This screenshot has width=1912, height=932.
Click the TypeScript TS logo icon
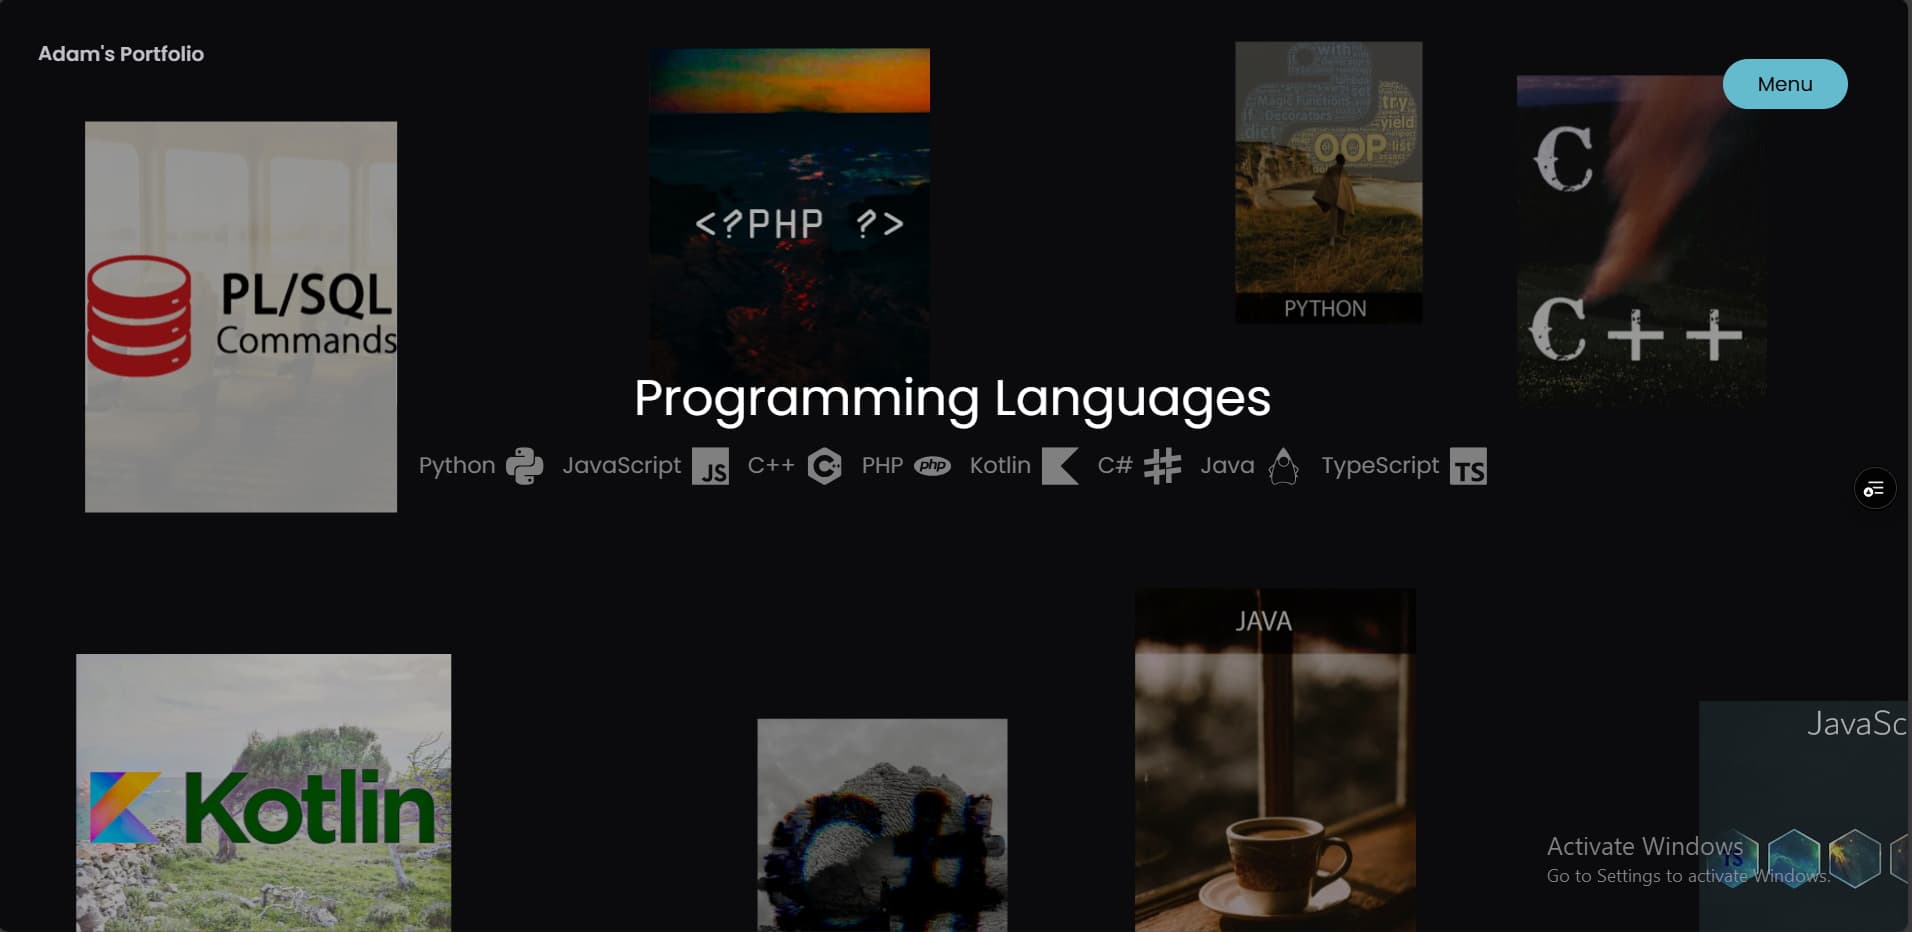click(x=1468, y=467)
